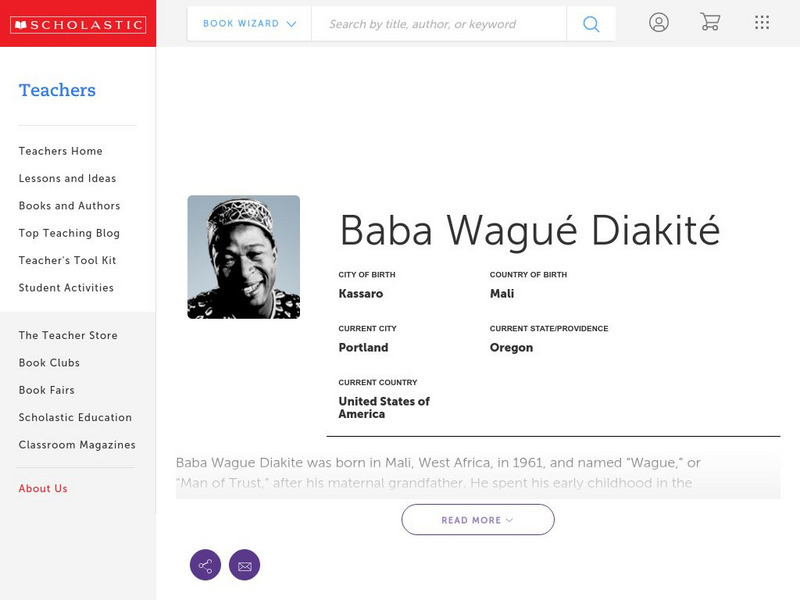This screenshot has height=600, width=800.
Task: Click the share icon button
Action: click(205, 565)
